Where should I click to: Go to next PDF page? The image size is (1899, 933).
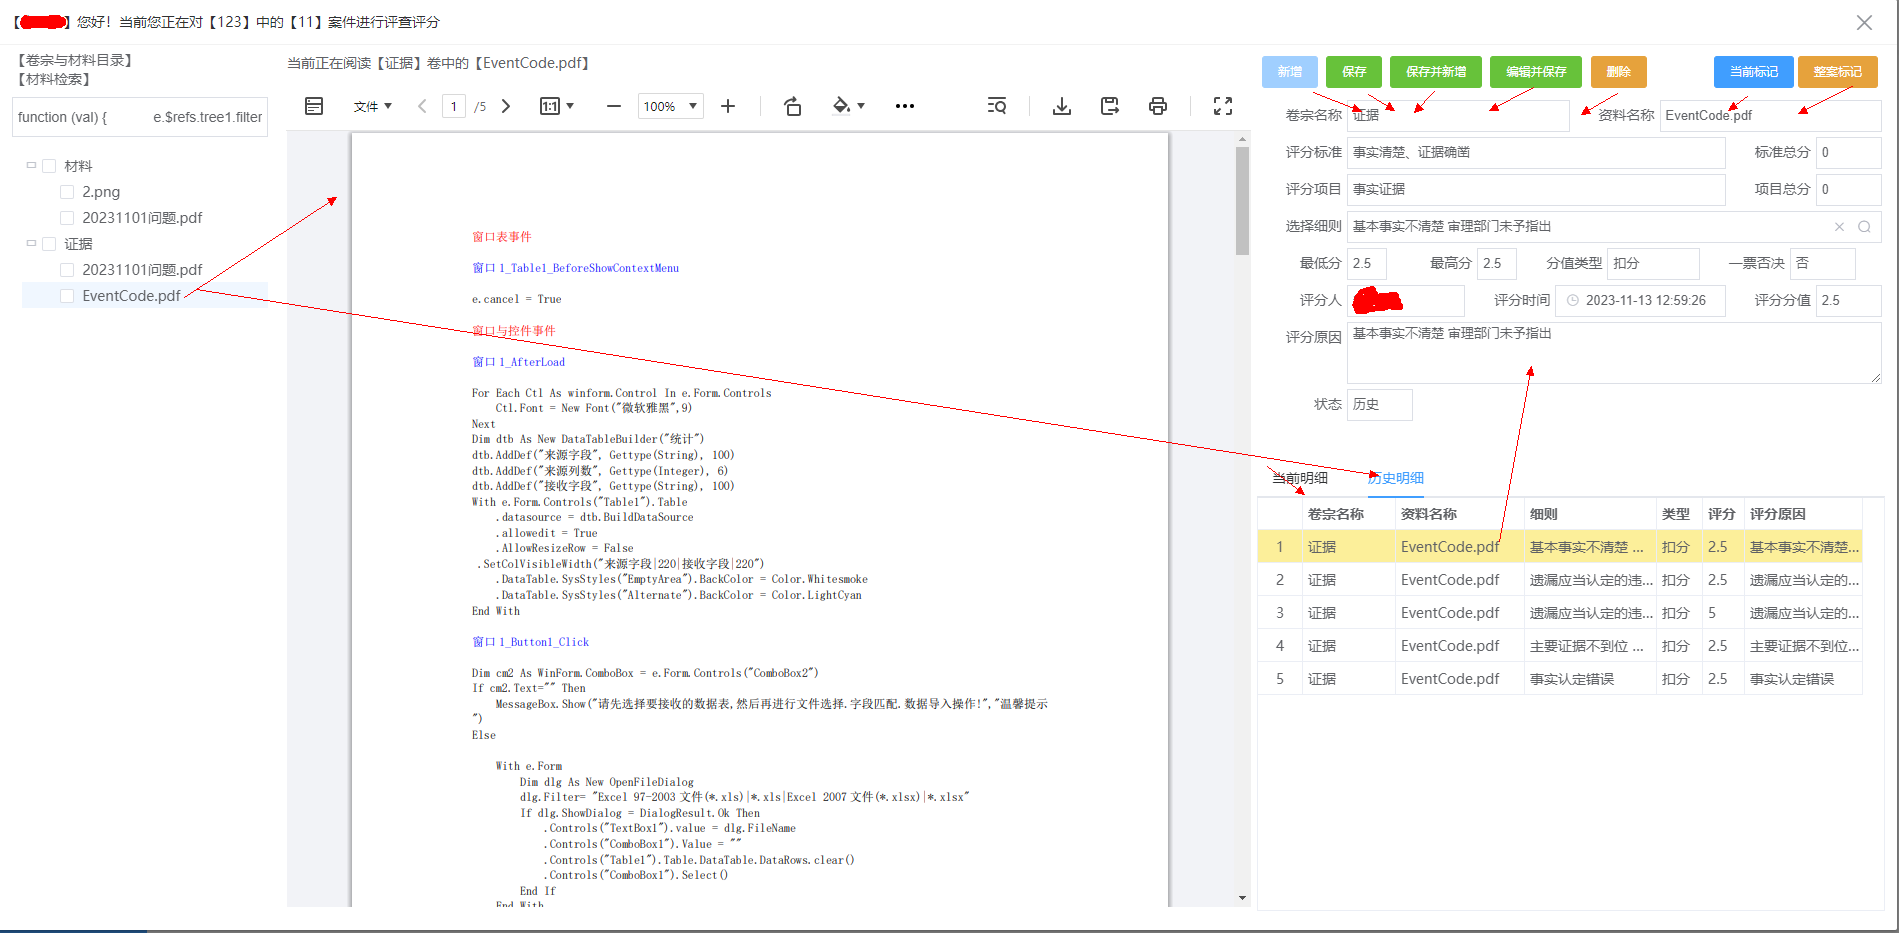(506, 106)
